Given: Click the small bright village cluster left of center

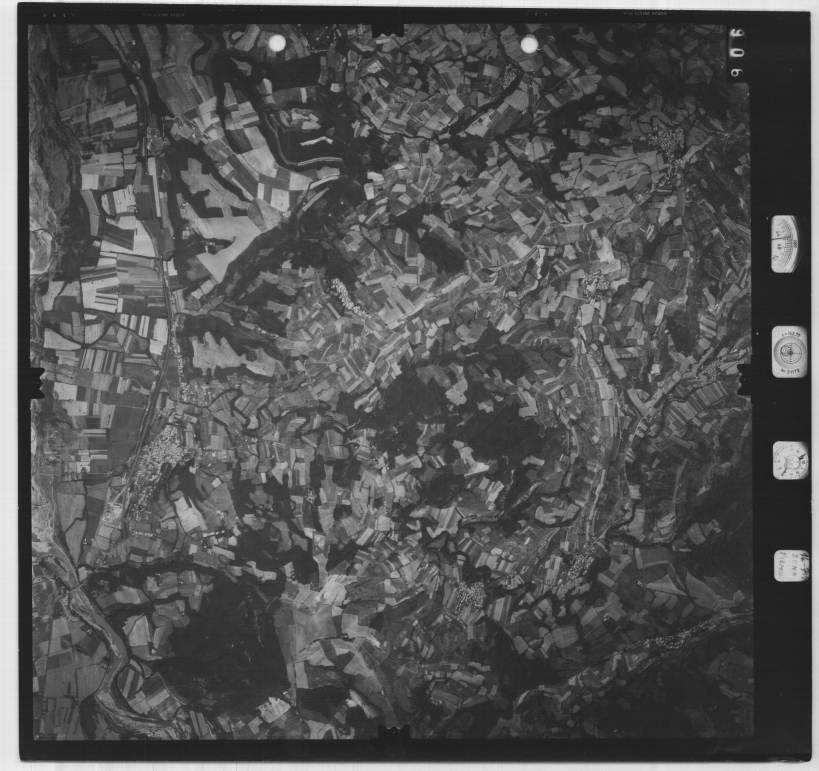Looking at the screenshot, I should click(x=341, y=294).
